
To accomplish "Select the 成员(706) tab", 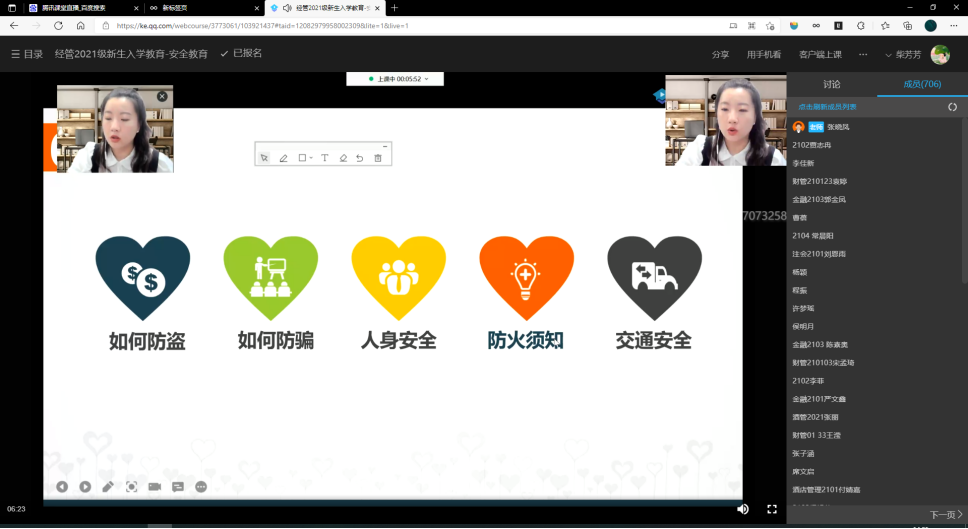I will click(x=922, y=84).
